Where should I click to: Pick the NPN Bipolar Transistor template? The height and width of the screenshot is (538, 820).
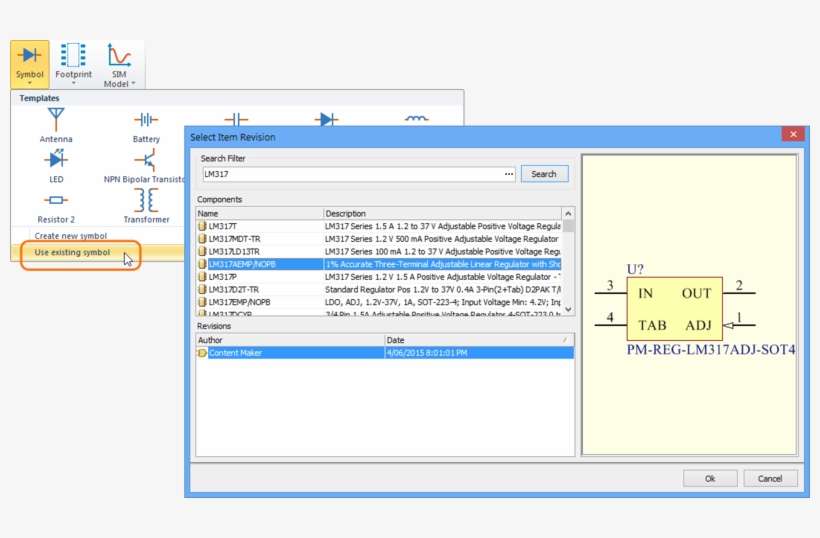[146, 165]
